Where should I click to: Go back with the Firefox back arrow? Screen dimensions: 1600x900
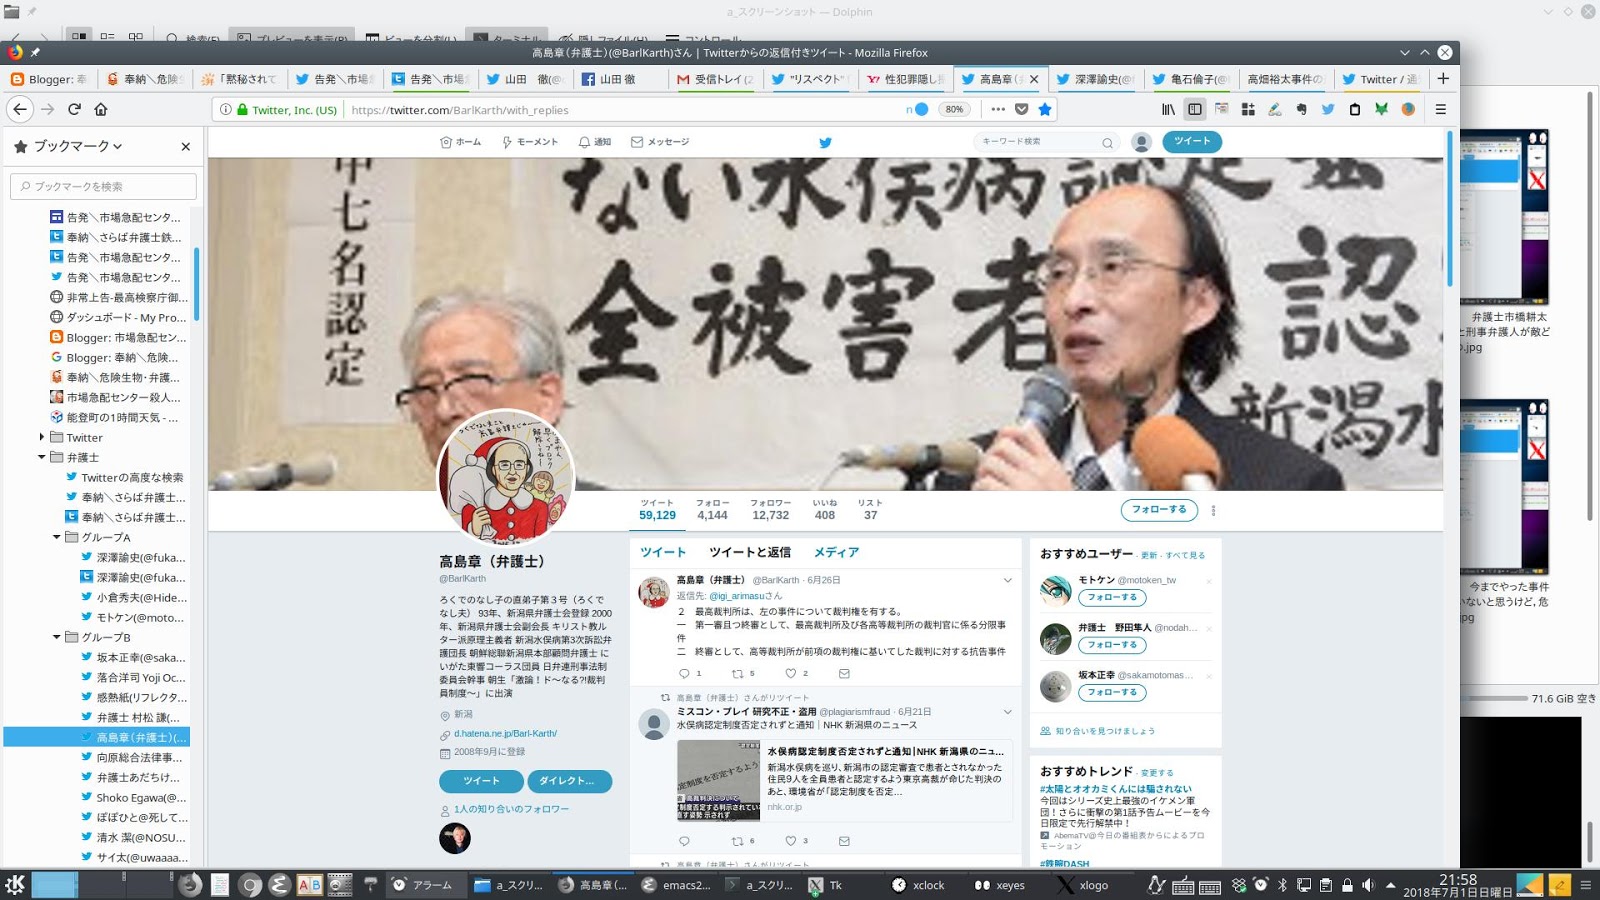[x=19, y=109]
